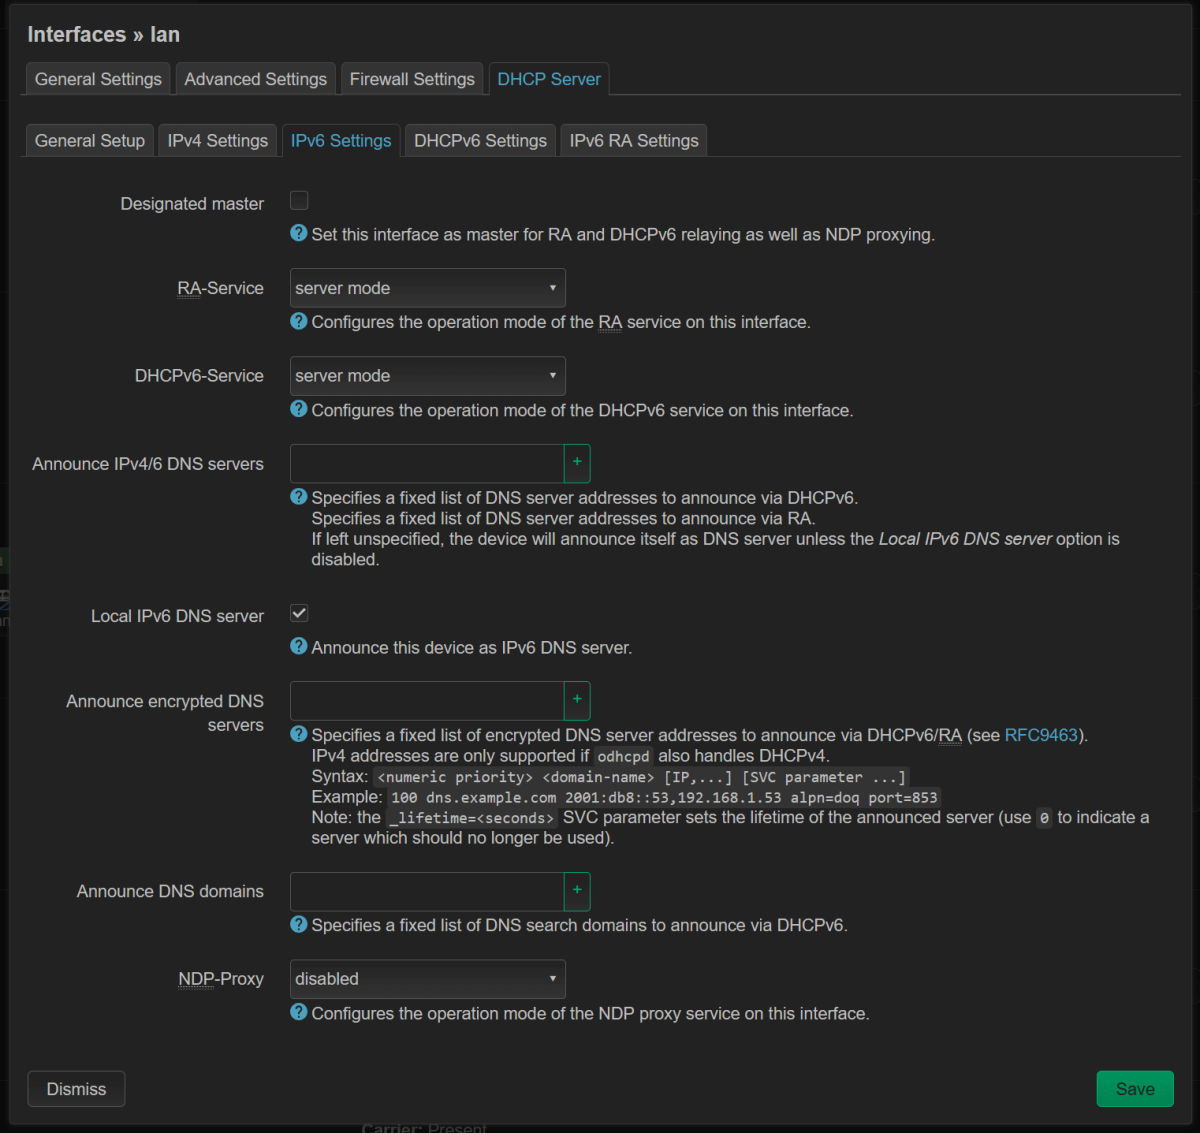The image size is (1200, 1133).
Task: Enable the Designated master checkbox
Action: [299, 201]
